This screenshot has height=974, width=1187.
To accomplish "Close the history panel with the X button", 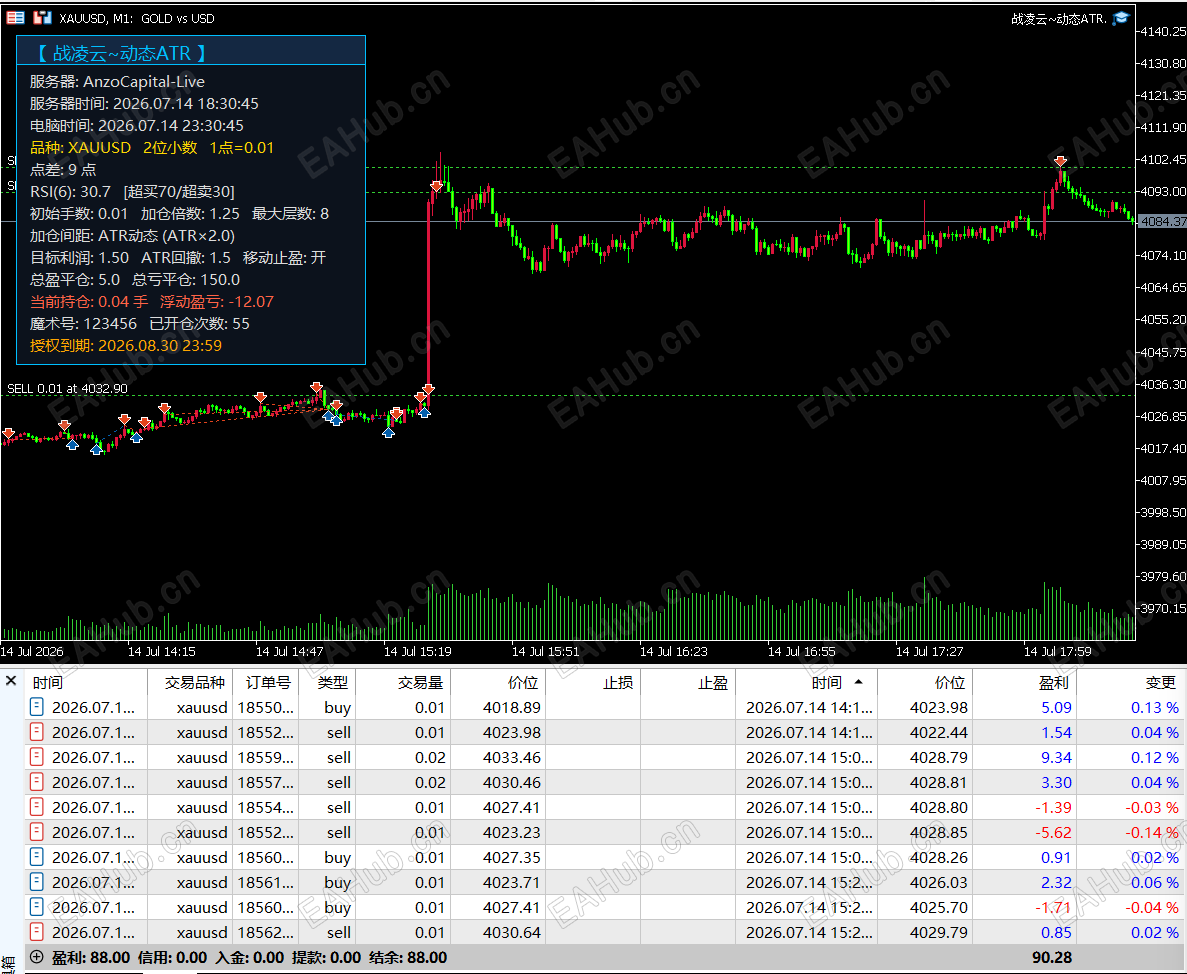I will point(11,681).
